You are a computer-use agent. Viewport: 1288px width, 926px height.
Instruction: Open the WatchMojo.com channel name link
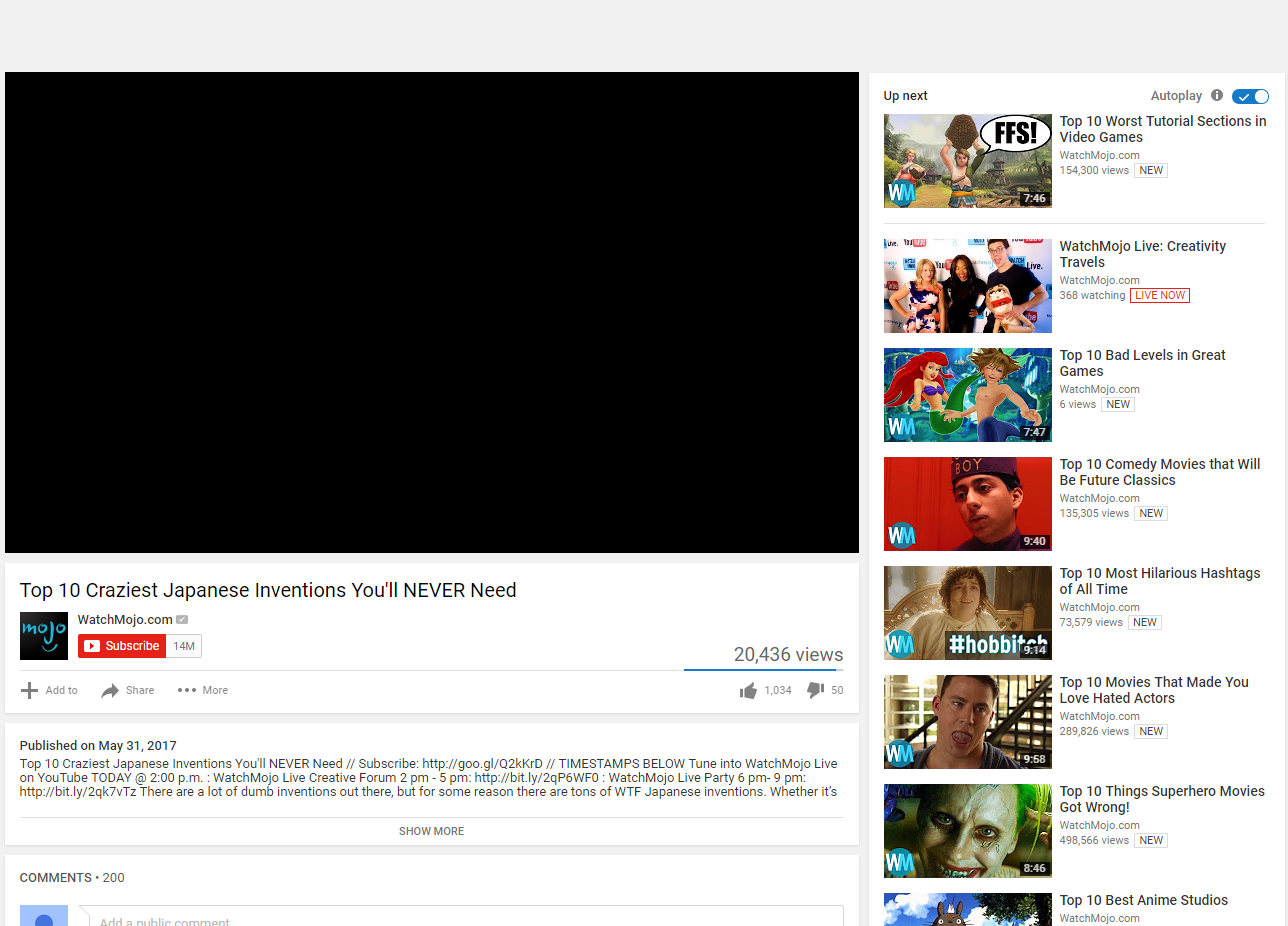(x=125, y=620)
